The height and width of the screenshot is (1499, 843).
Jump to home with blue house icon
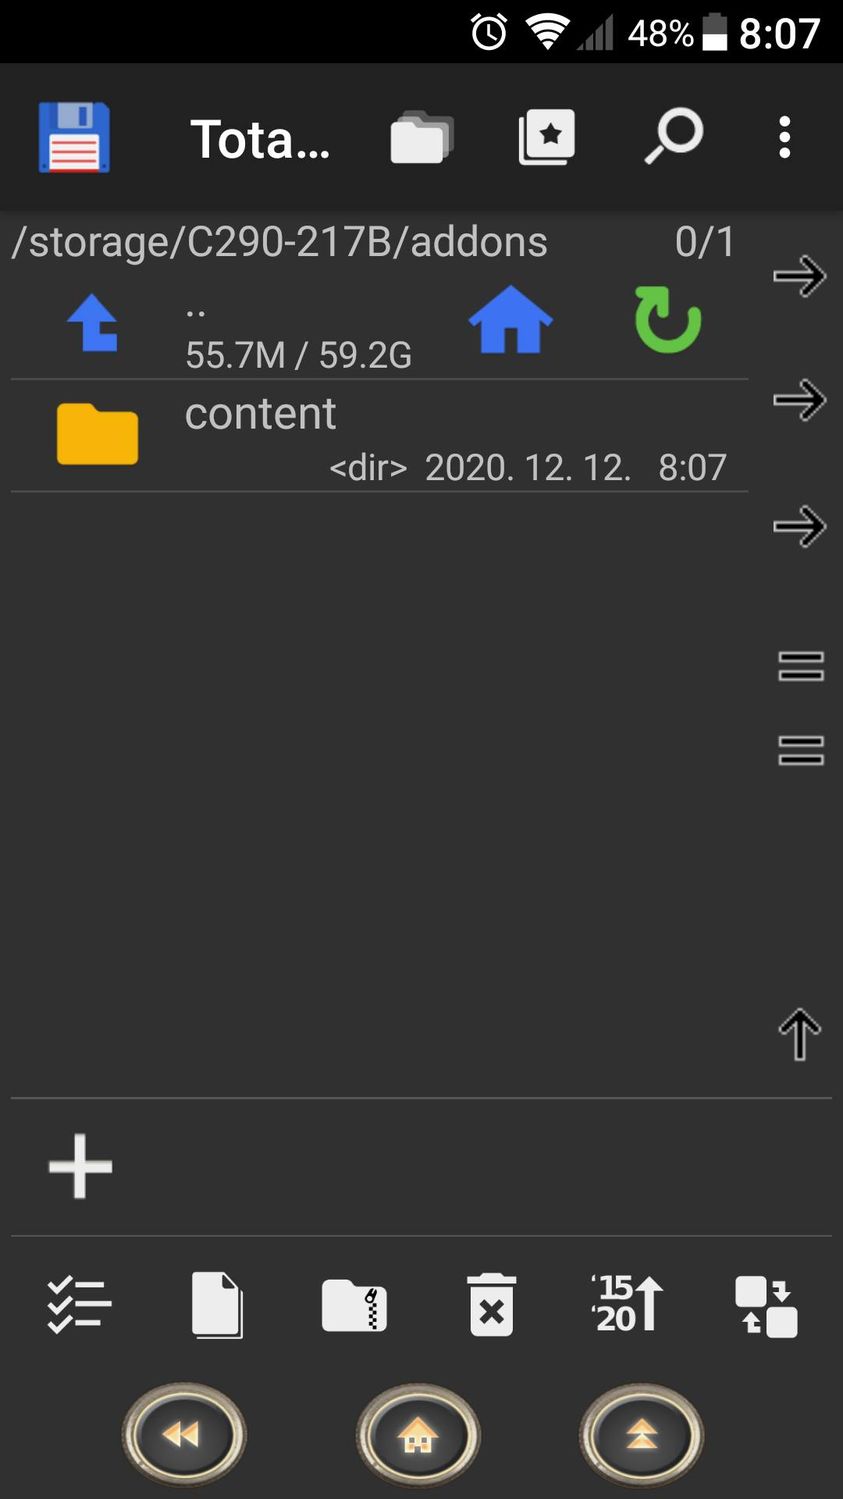point(510,320)
